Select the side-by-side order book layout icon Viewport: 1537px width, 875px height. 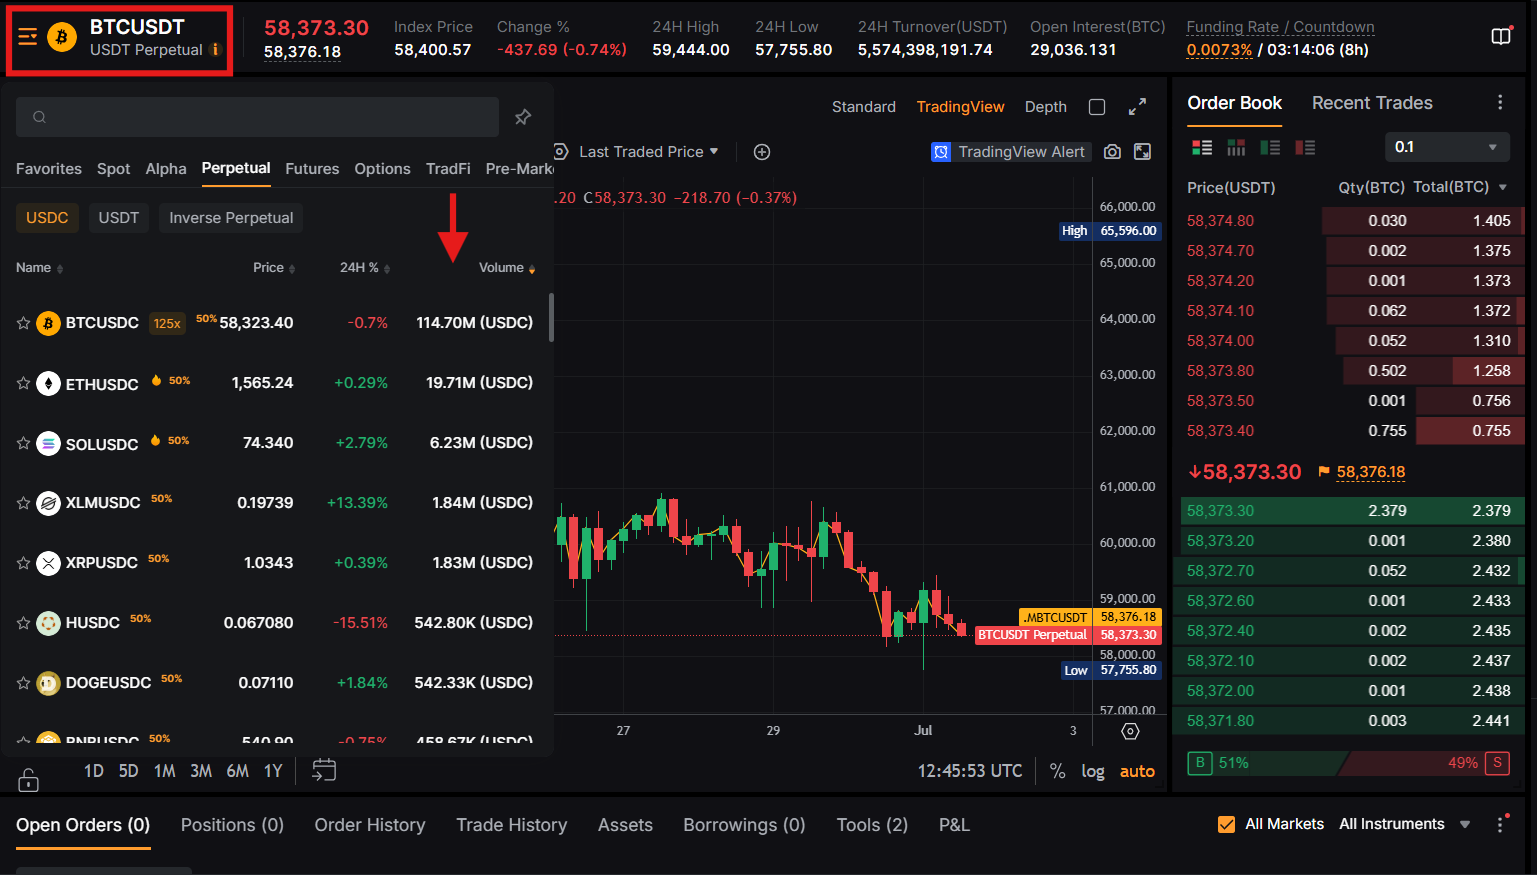1236,148
